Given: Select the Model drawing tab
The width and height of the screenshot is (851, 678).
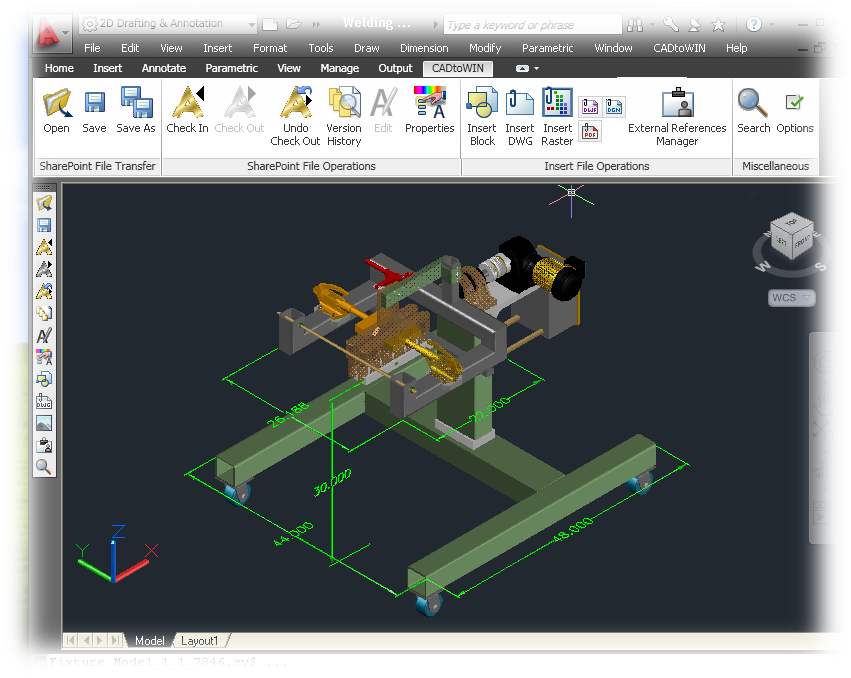Looking at the screenshot, I should pos(149,641).
